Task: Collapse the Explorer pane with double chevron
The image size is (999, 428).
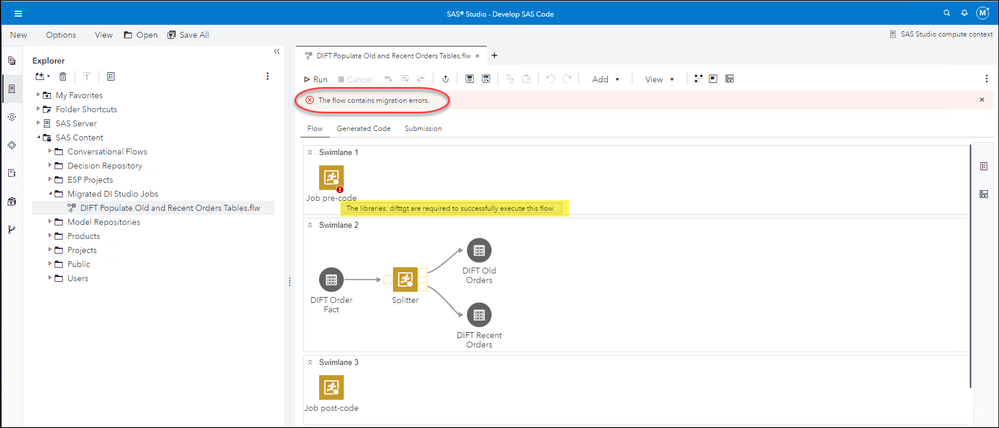Action: click(276, 52)
